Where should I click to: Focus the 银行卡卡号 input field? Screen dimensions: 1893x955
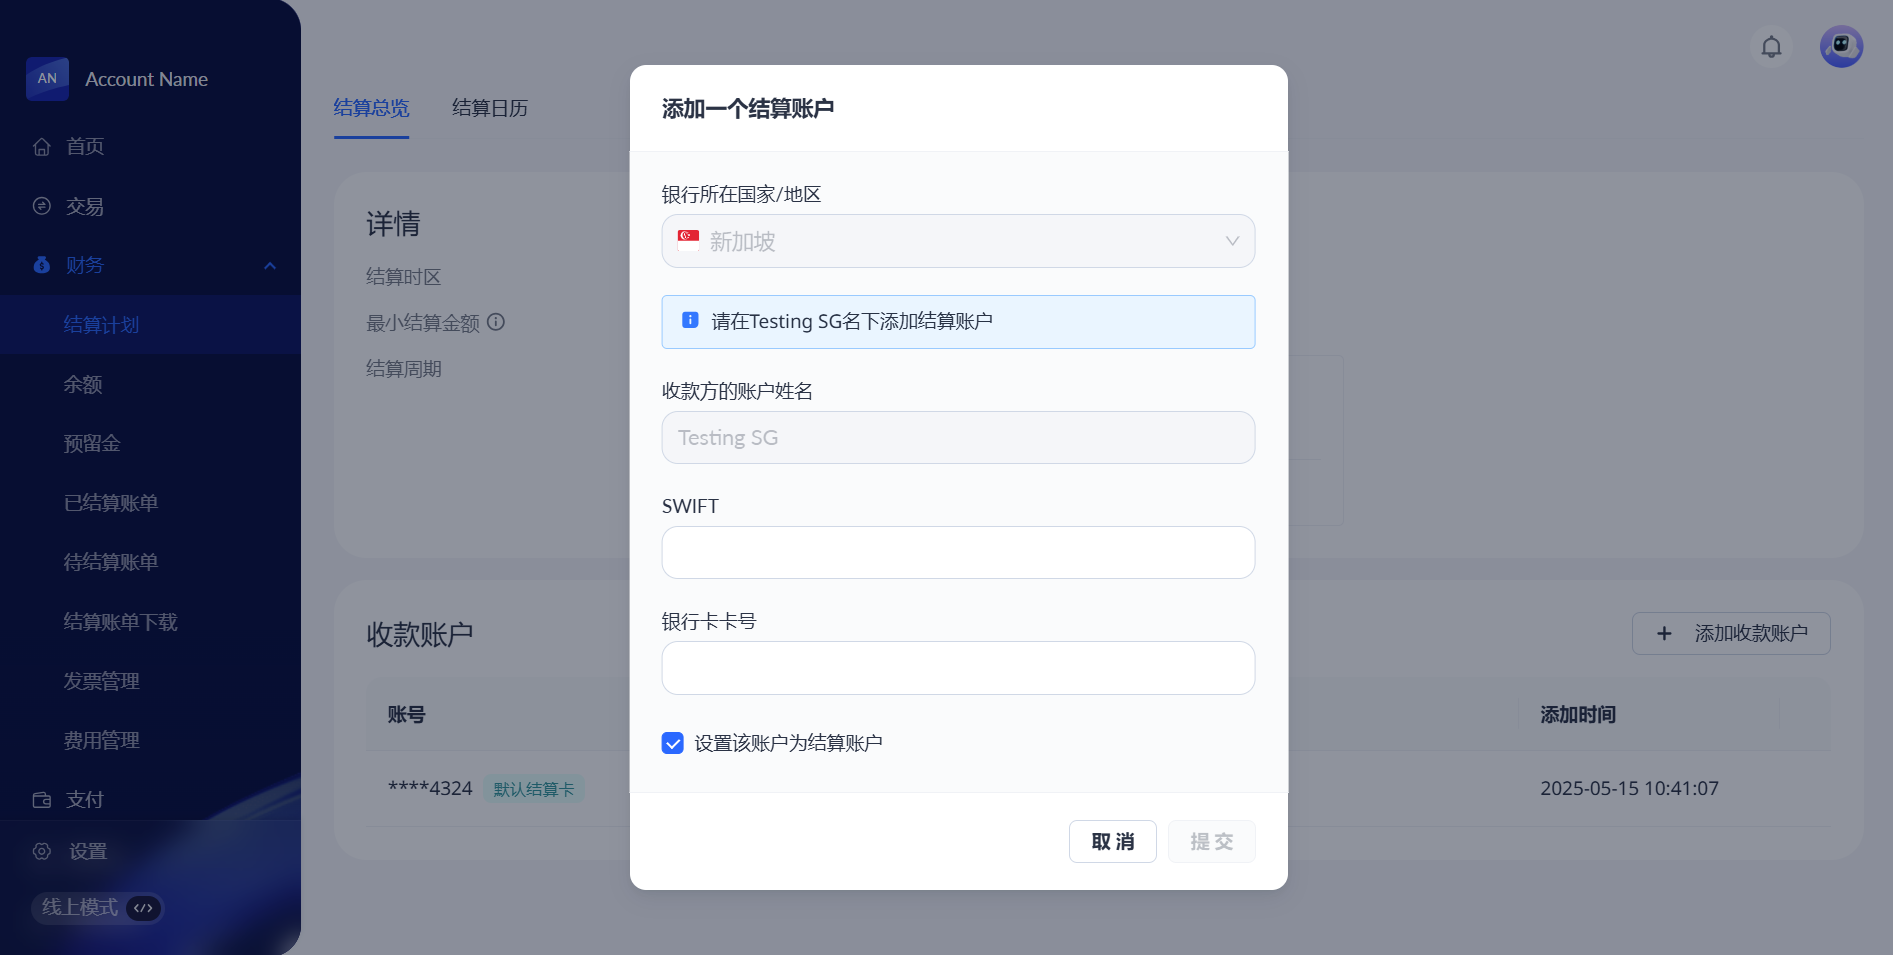pos(957,668)
